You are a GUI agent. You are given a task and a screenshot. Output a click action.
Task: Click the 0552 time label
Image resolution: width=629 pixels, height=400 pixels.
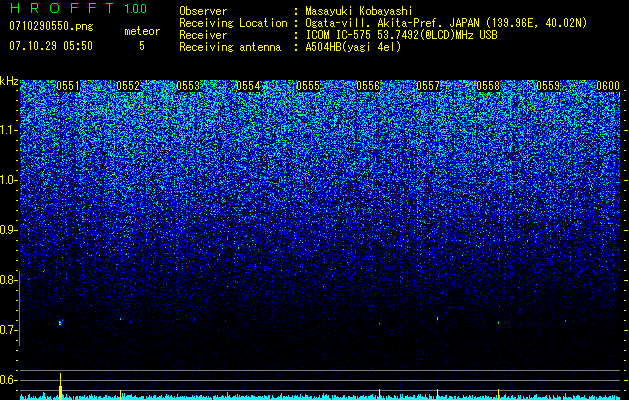point(128,86)
